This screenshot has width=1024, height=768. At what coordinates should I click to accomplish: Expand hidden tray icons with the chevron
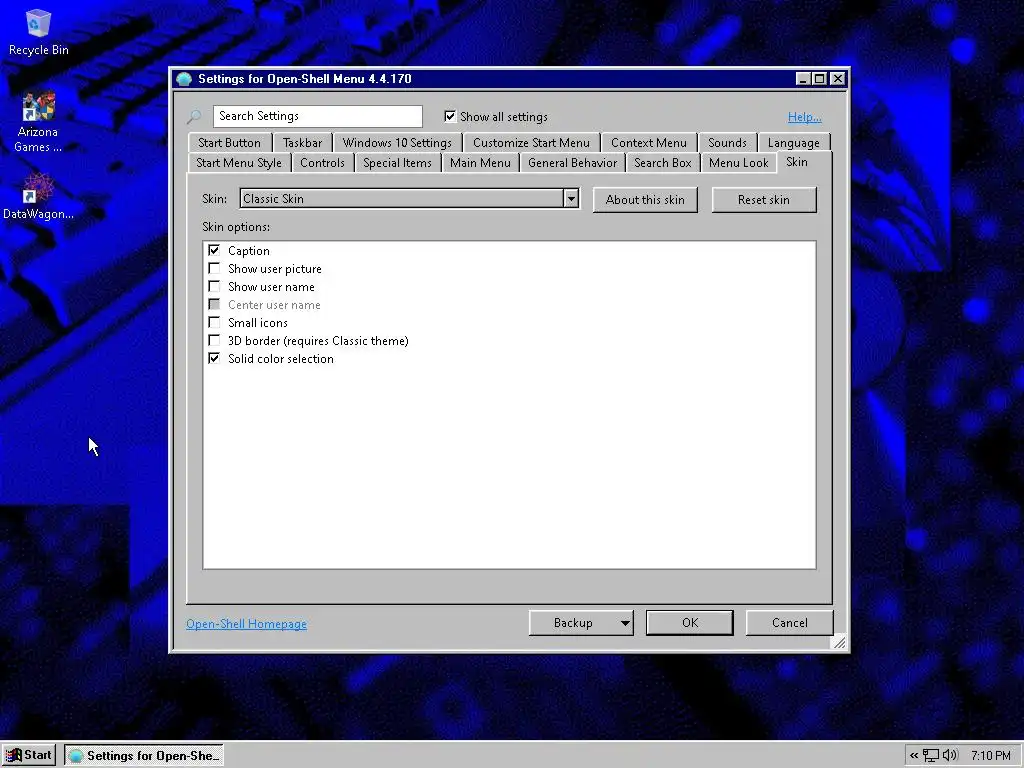coord(914,756)
